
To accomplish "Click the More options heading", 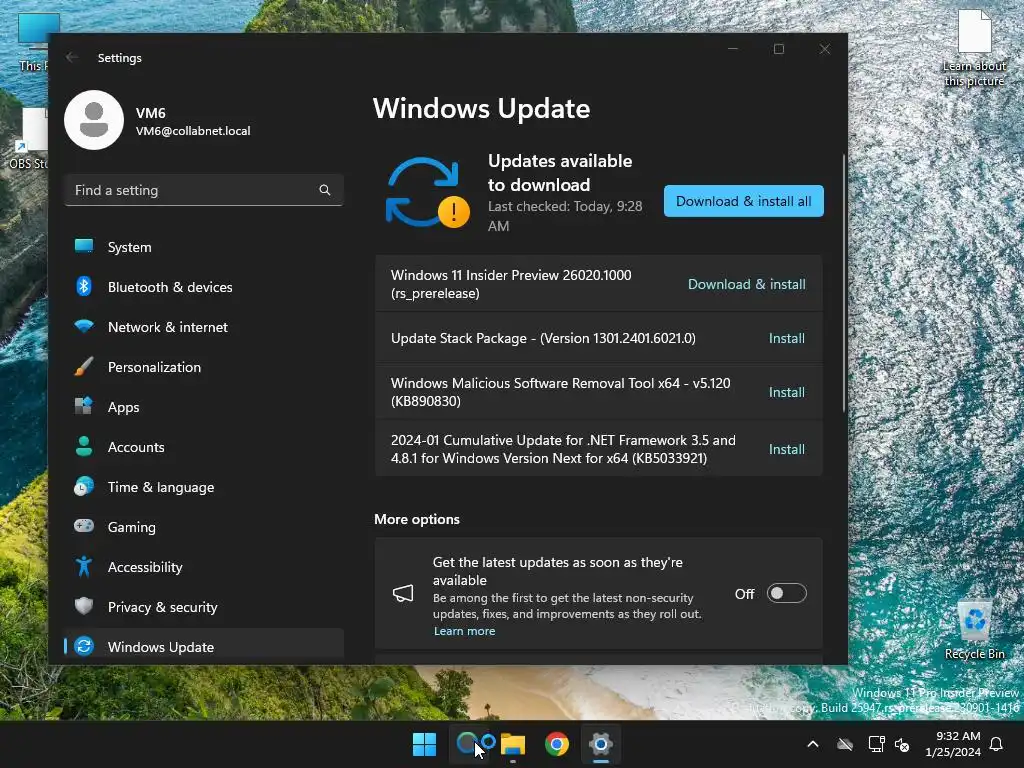I will click(417, 519).
